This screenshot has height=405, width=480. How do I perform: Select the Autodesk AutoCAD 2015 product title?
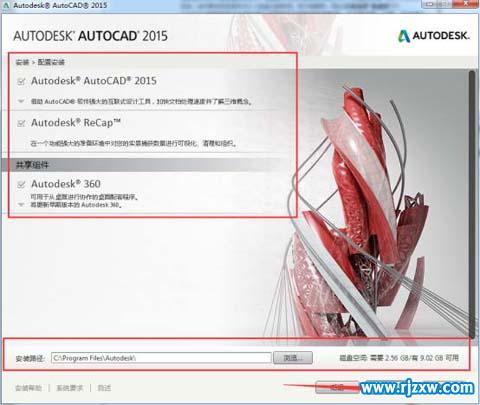tap(94, 81)
